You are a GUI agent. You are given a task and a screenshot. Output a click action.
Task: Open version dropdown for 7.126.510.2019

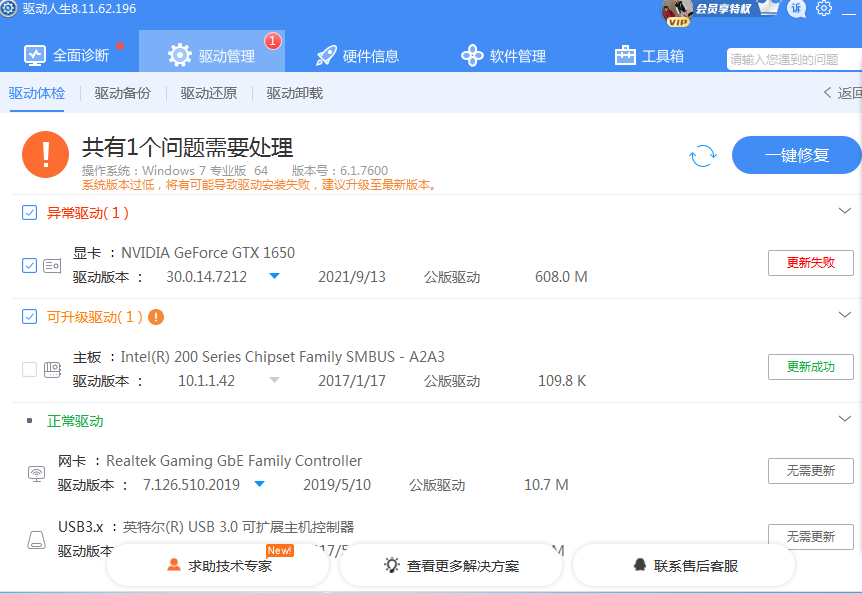tap(259, 484)
